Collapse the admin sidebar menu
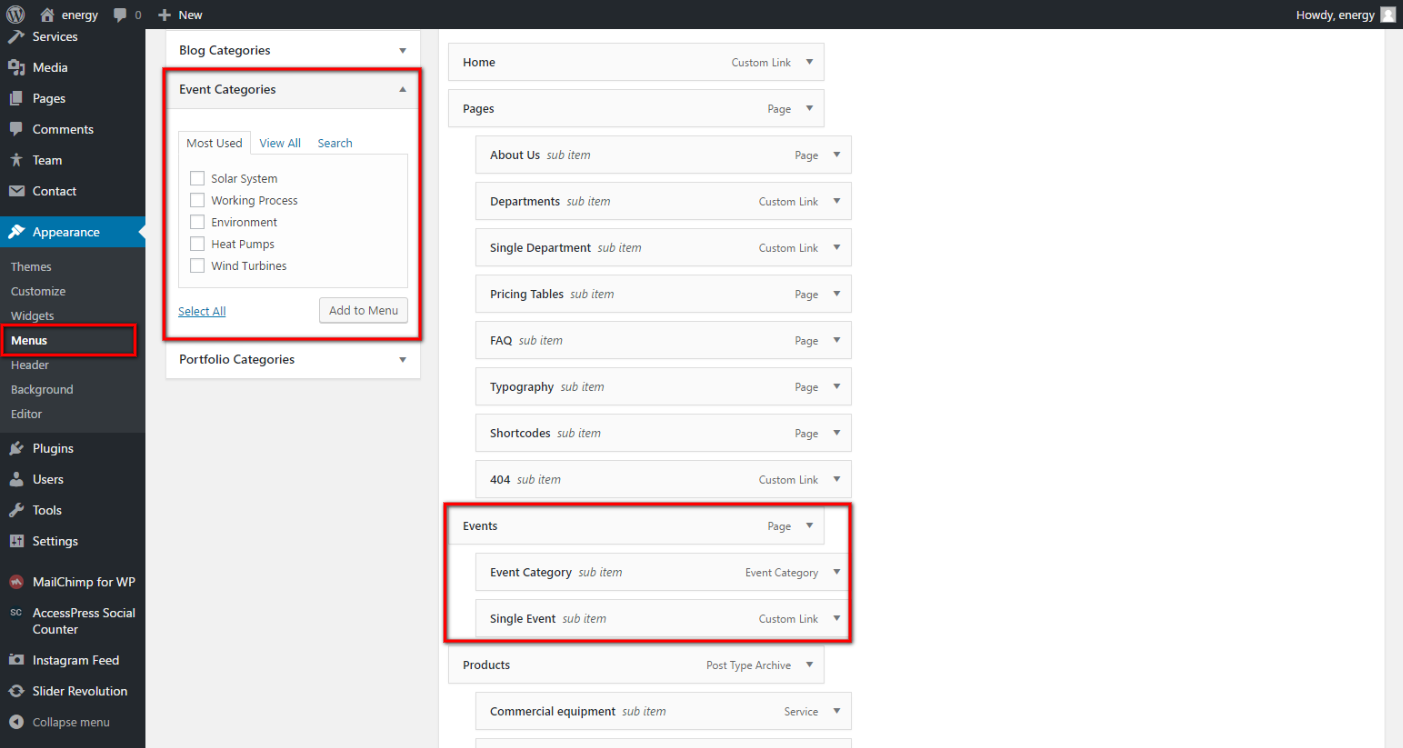Screen dimensions: 1403x748 tap(70, 722)
